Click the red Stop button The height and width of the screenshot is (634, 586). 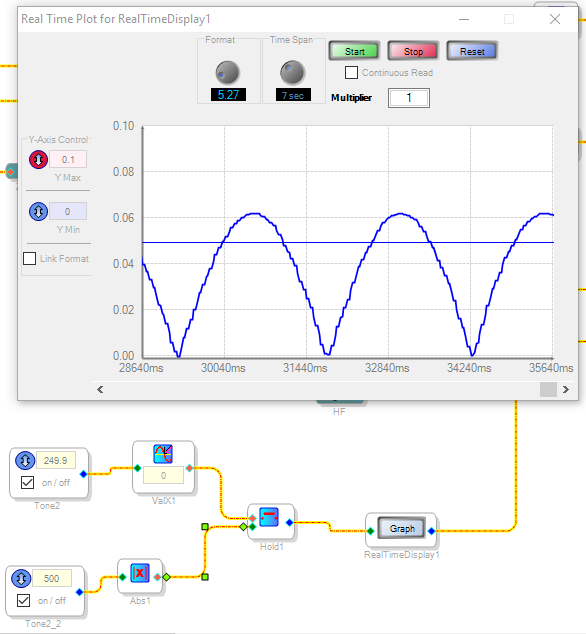pos(413,51)
